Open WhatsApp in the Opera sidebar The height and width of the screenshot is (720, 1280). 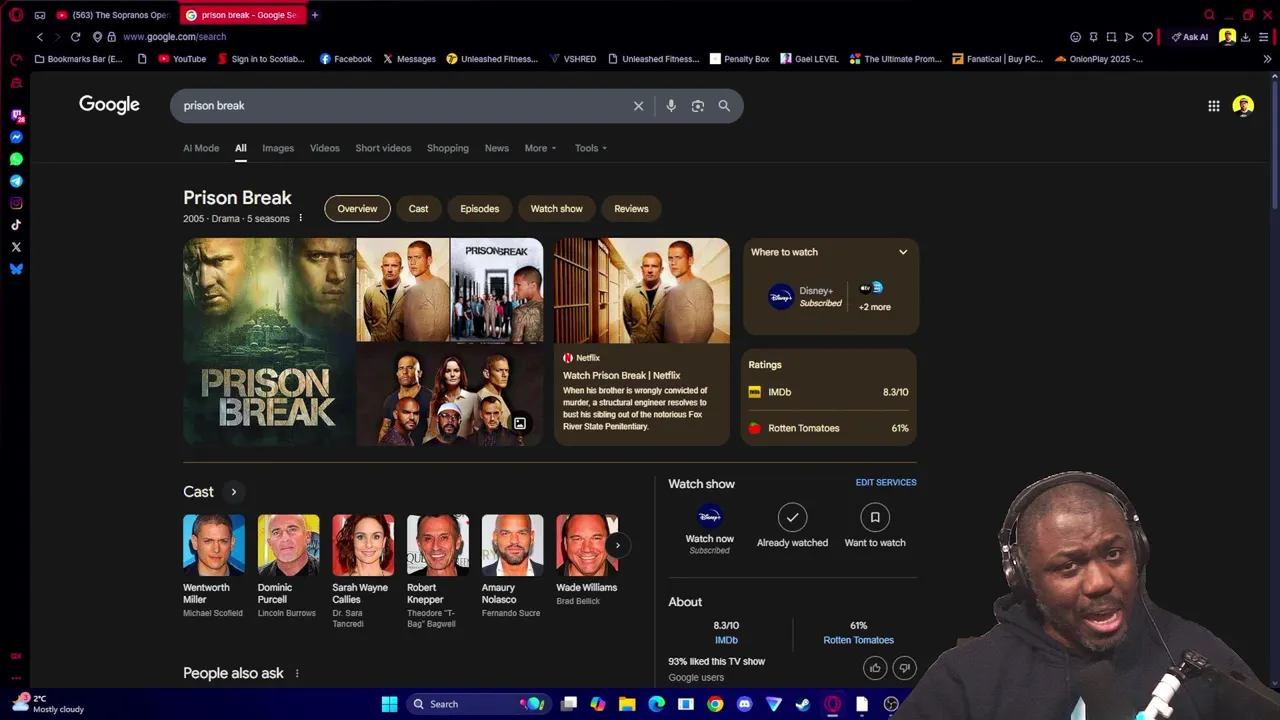(x=16, y=159)
